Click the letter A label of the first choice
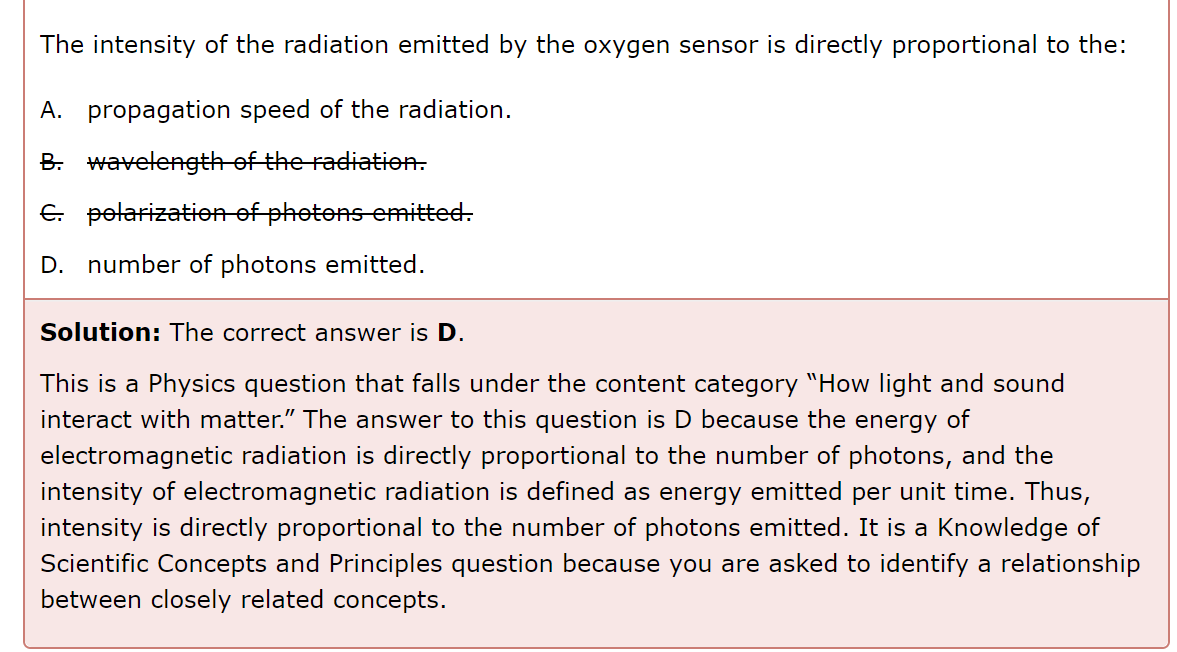Screen dimensions: 1177x652 [x=51, y=110]
